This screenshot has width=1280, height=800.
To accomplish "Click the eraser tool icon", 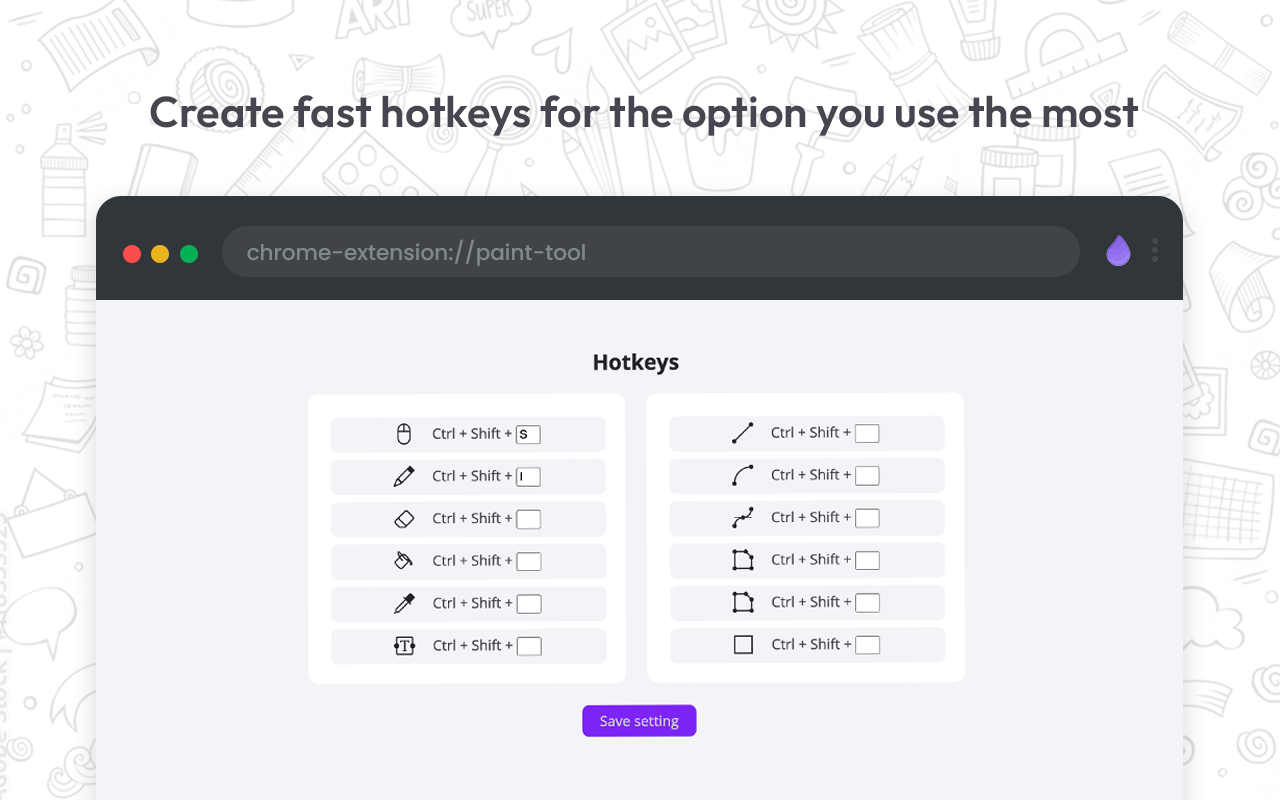I will [404, 519].
